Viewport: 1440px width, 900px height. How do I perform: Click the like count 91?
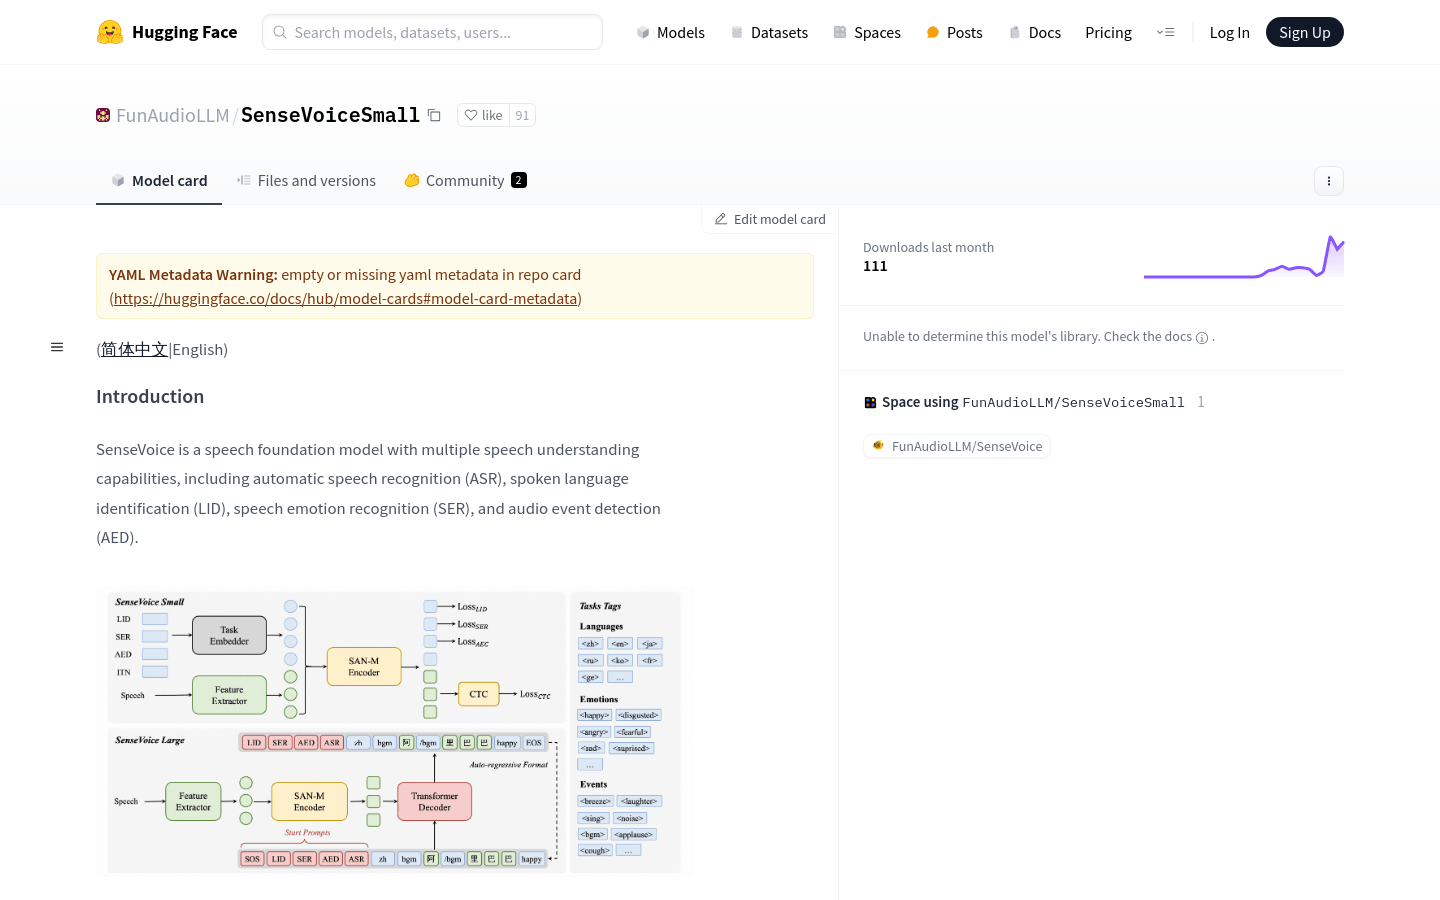pyautogui.click(x=522, y=115)
